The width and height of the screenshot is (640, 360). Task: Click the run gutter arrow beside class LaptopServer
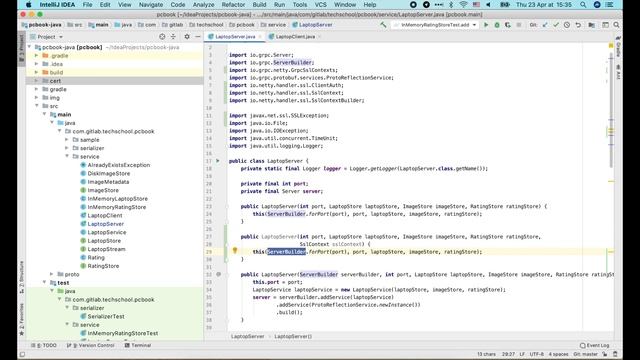point(218,161)
